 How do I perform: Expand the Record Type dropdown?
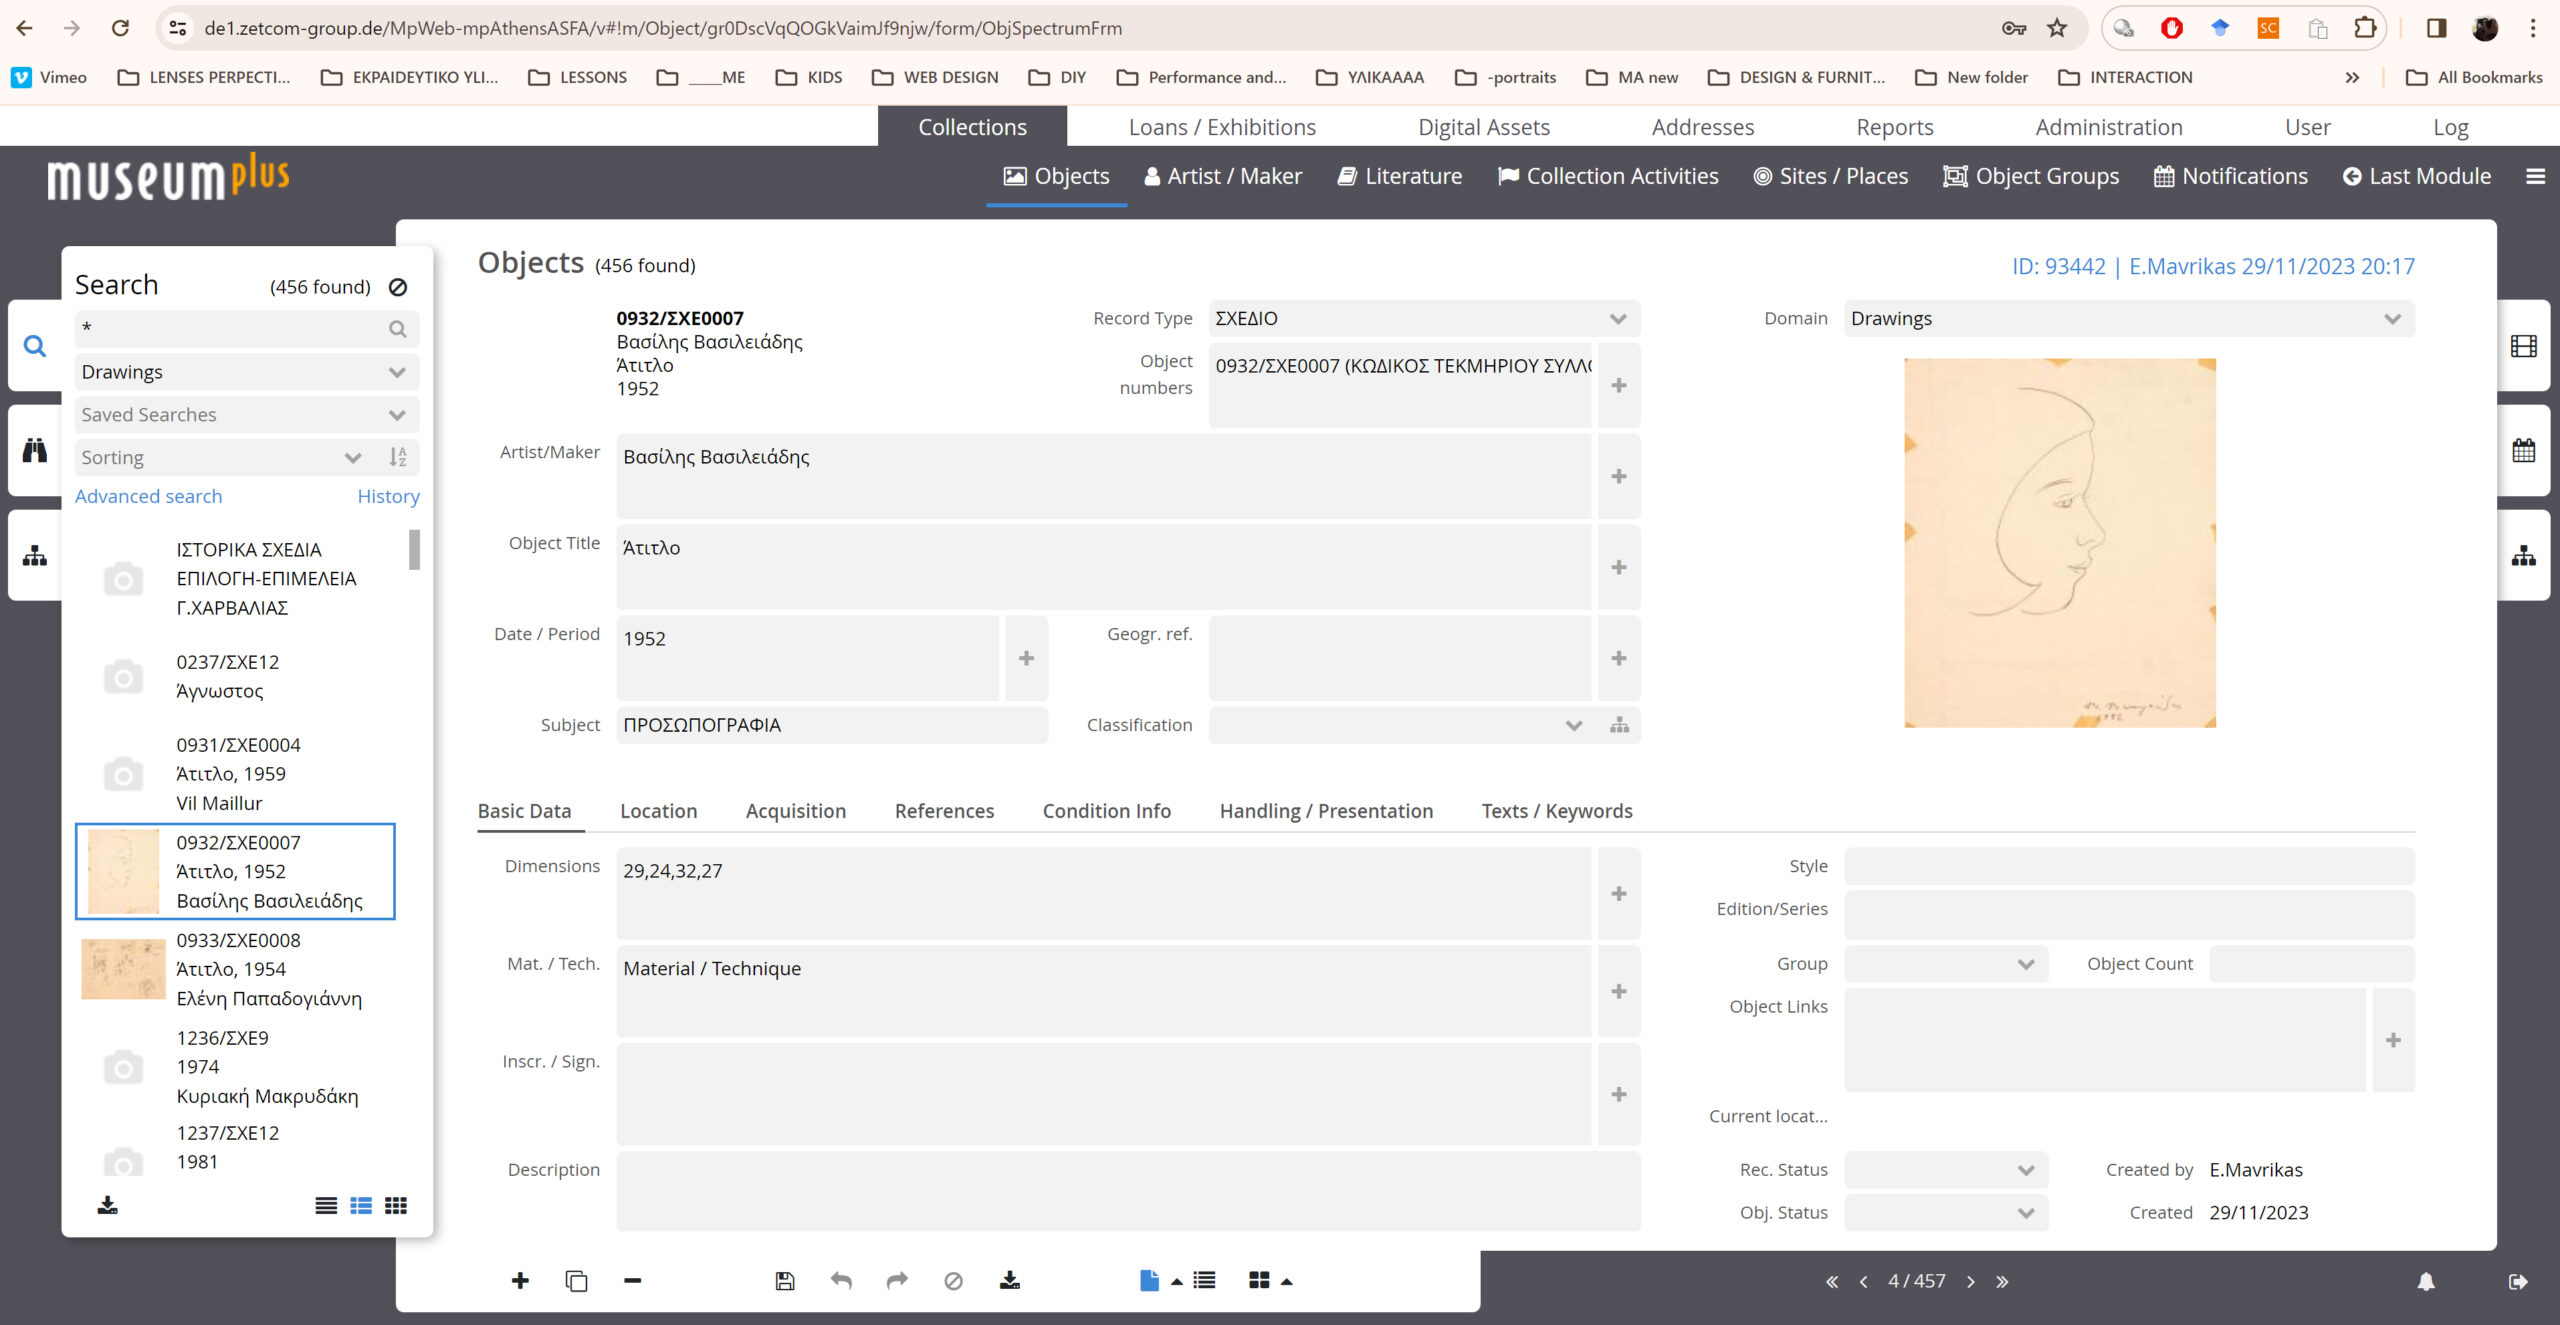(1617, 319)
